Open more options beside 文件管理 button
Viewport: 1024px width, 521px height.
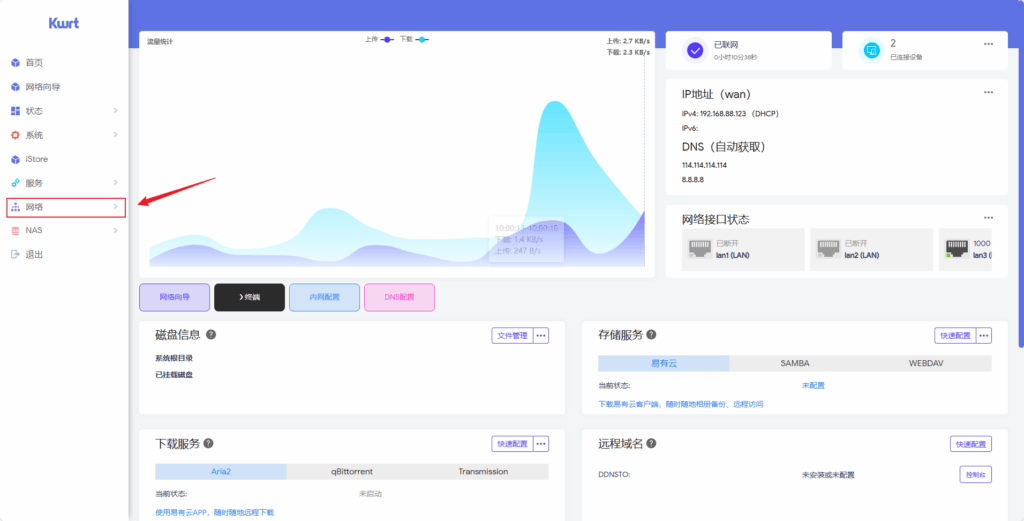coord(541,336)
